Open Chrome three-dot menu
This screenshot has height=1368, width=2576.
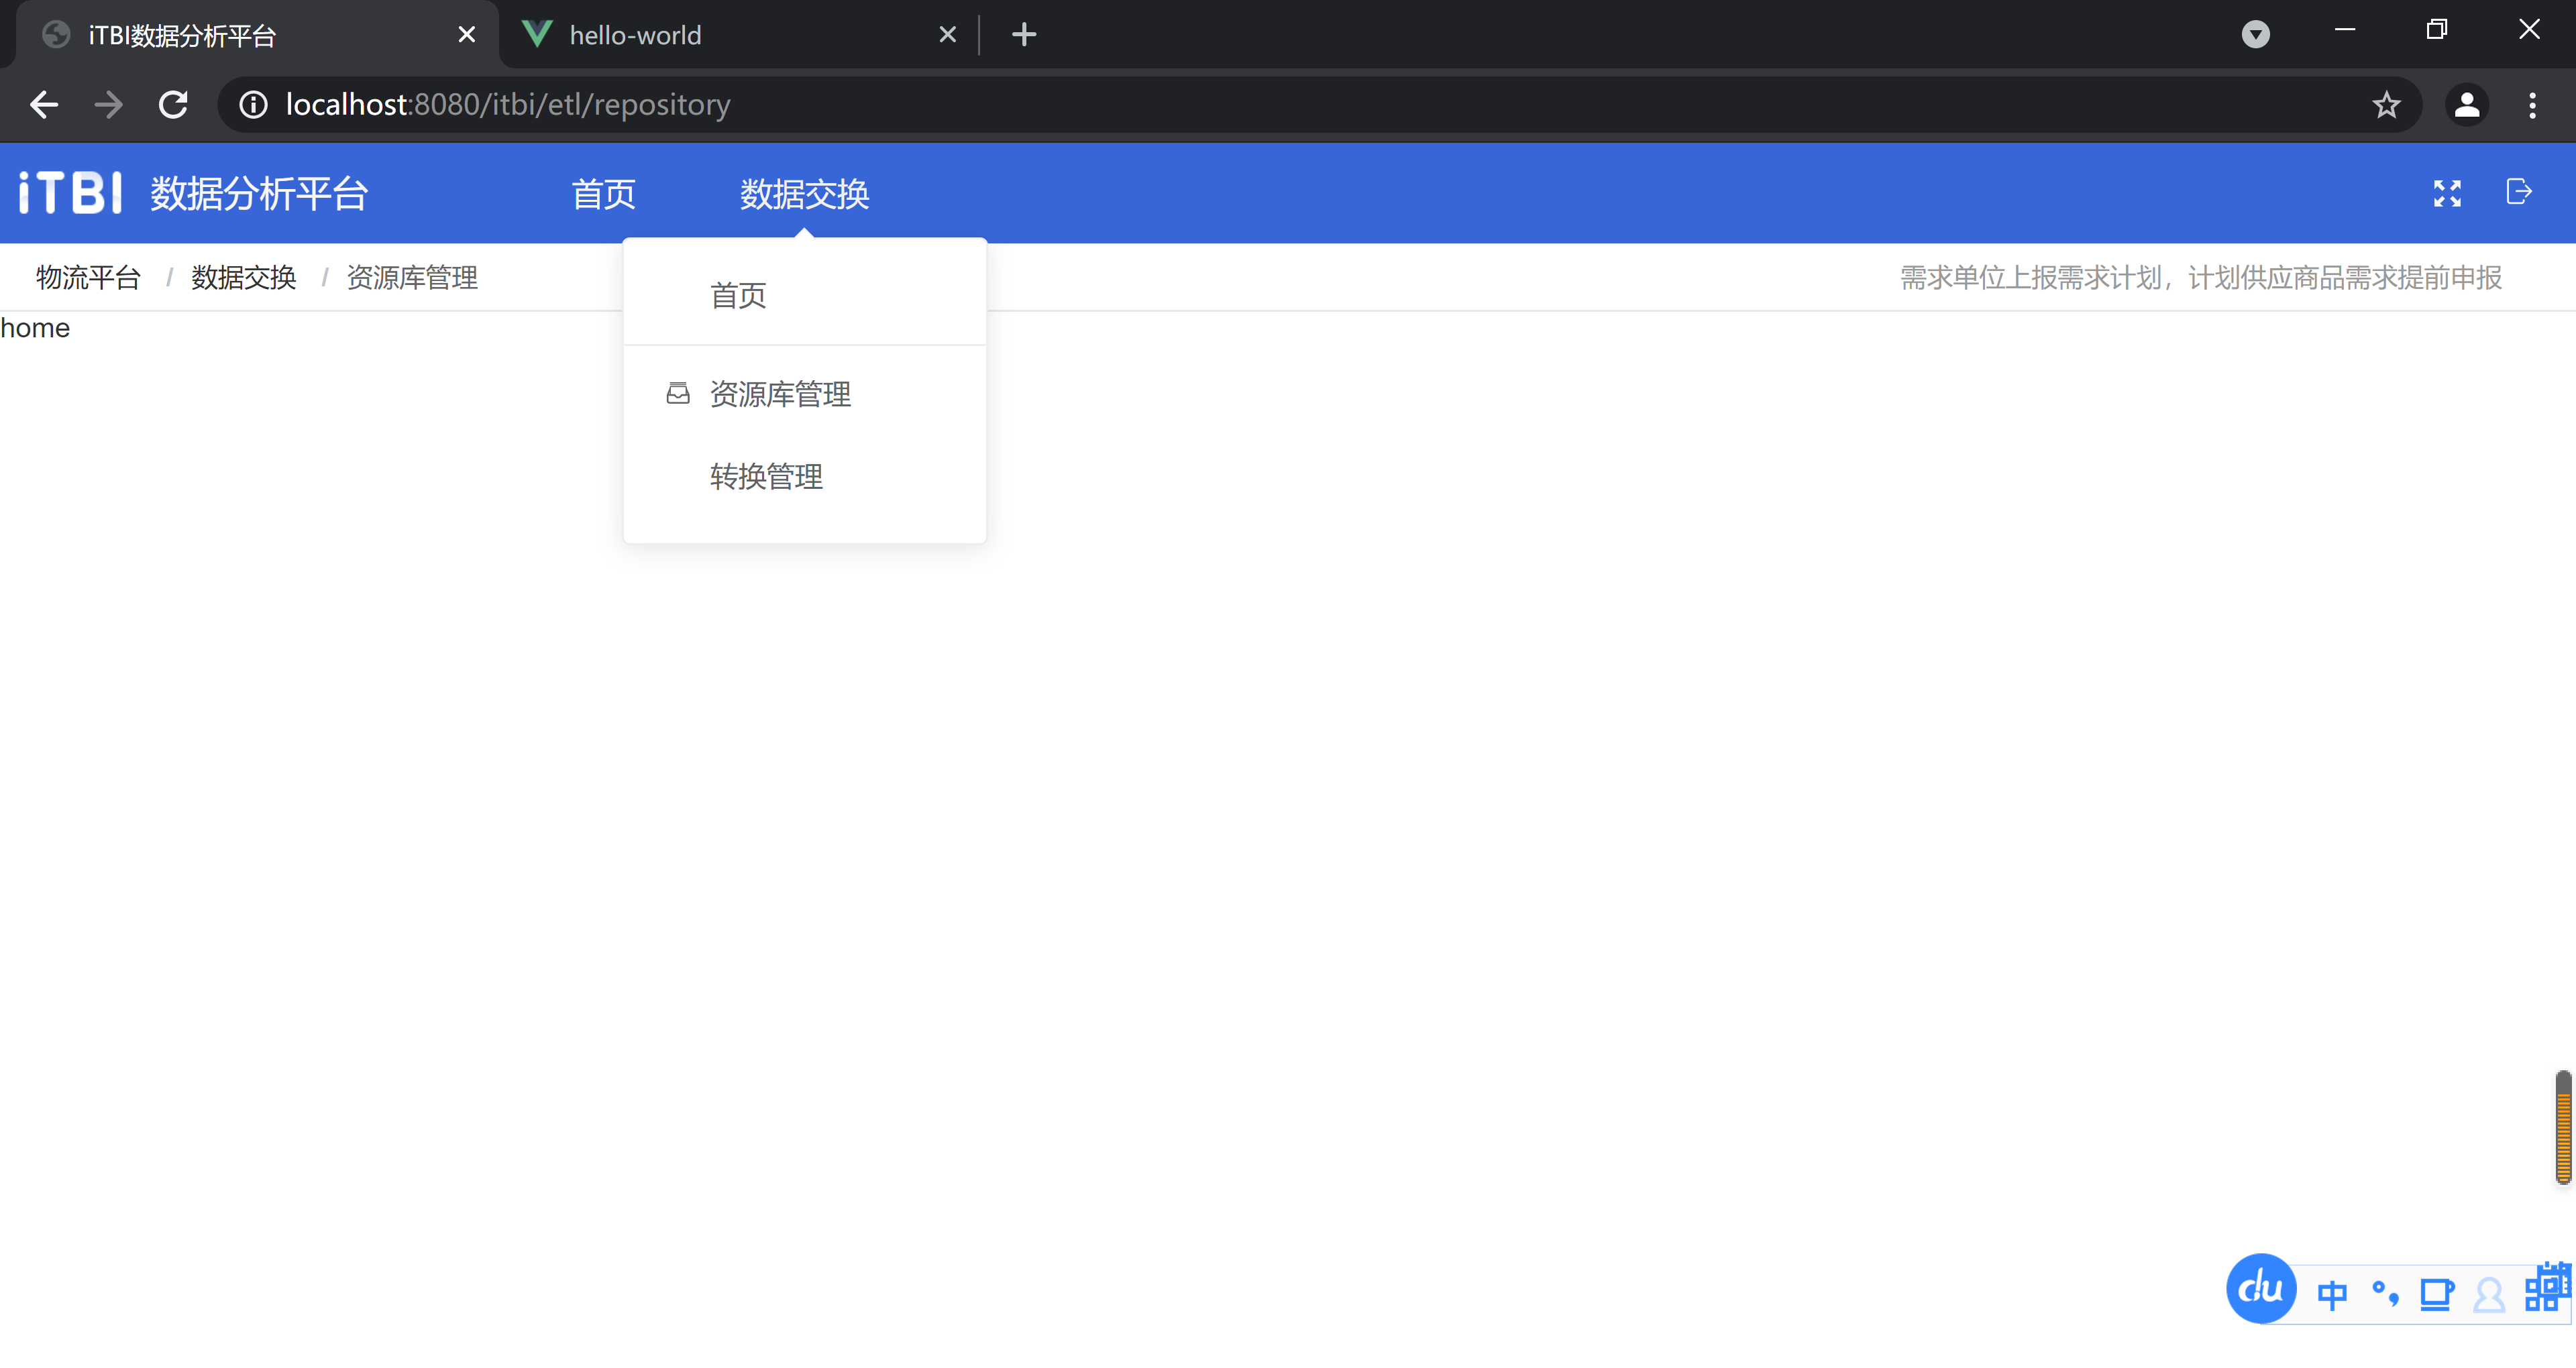(2532, 104)
